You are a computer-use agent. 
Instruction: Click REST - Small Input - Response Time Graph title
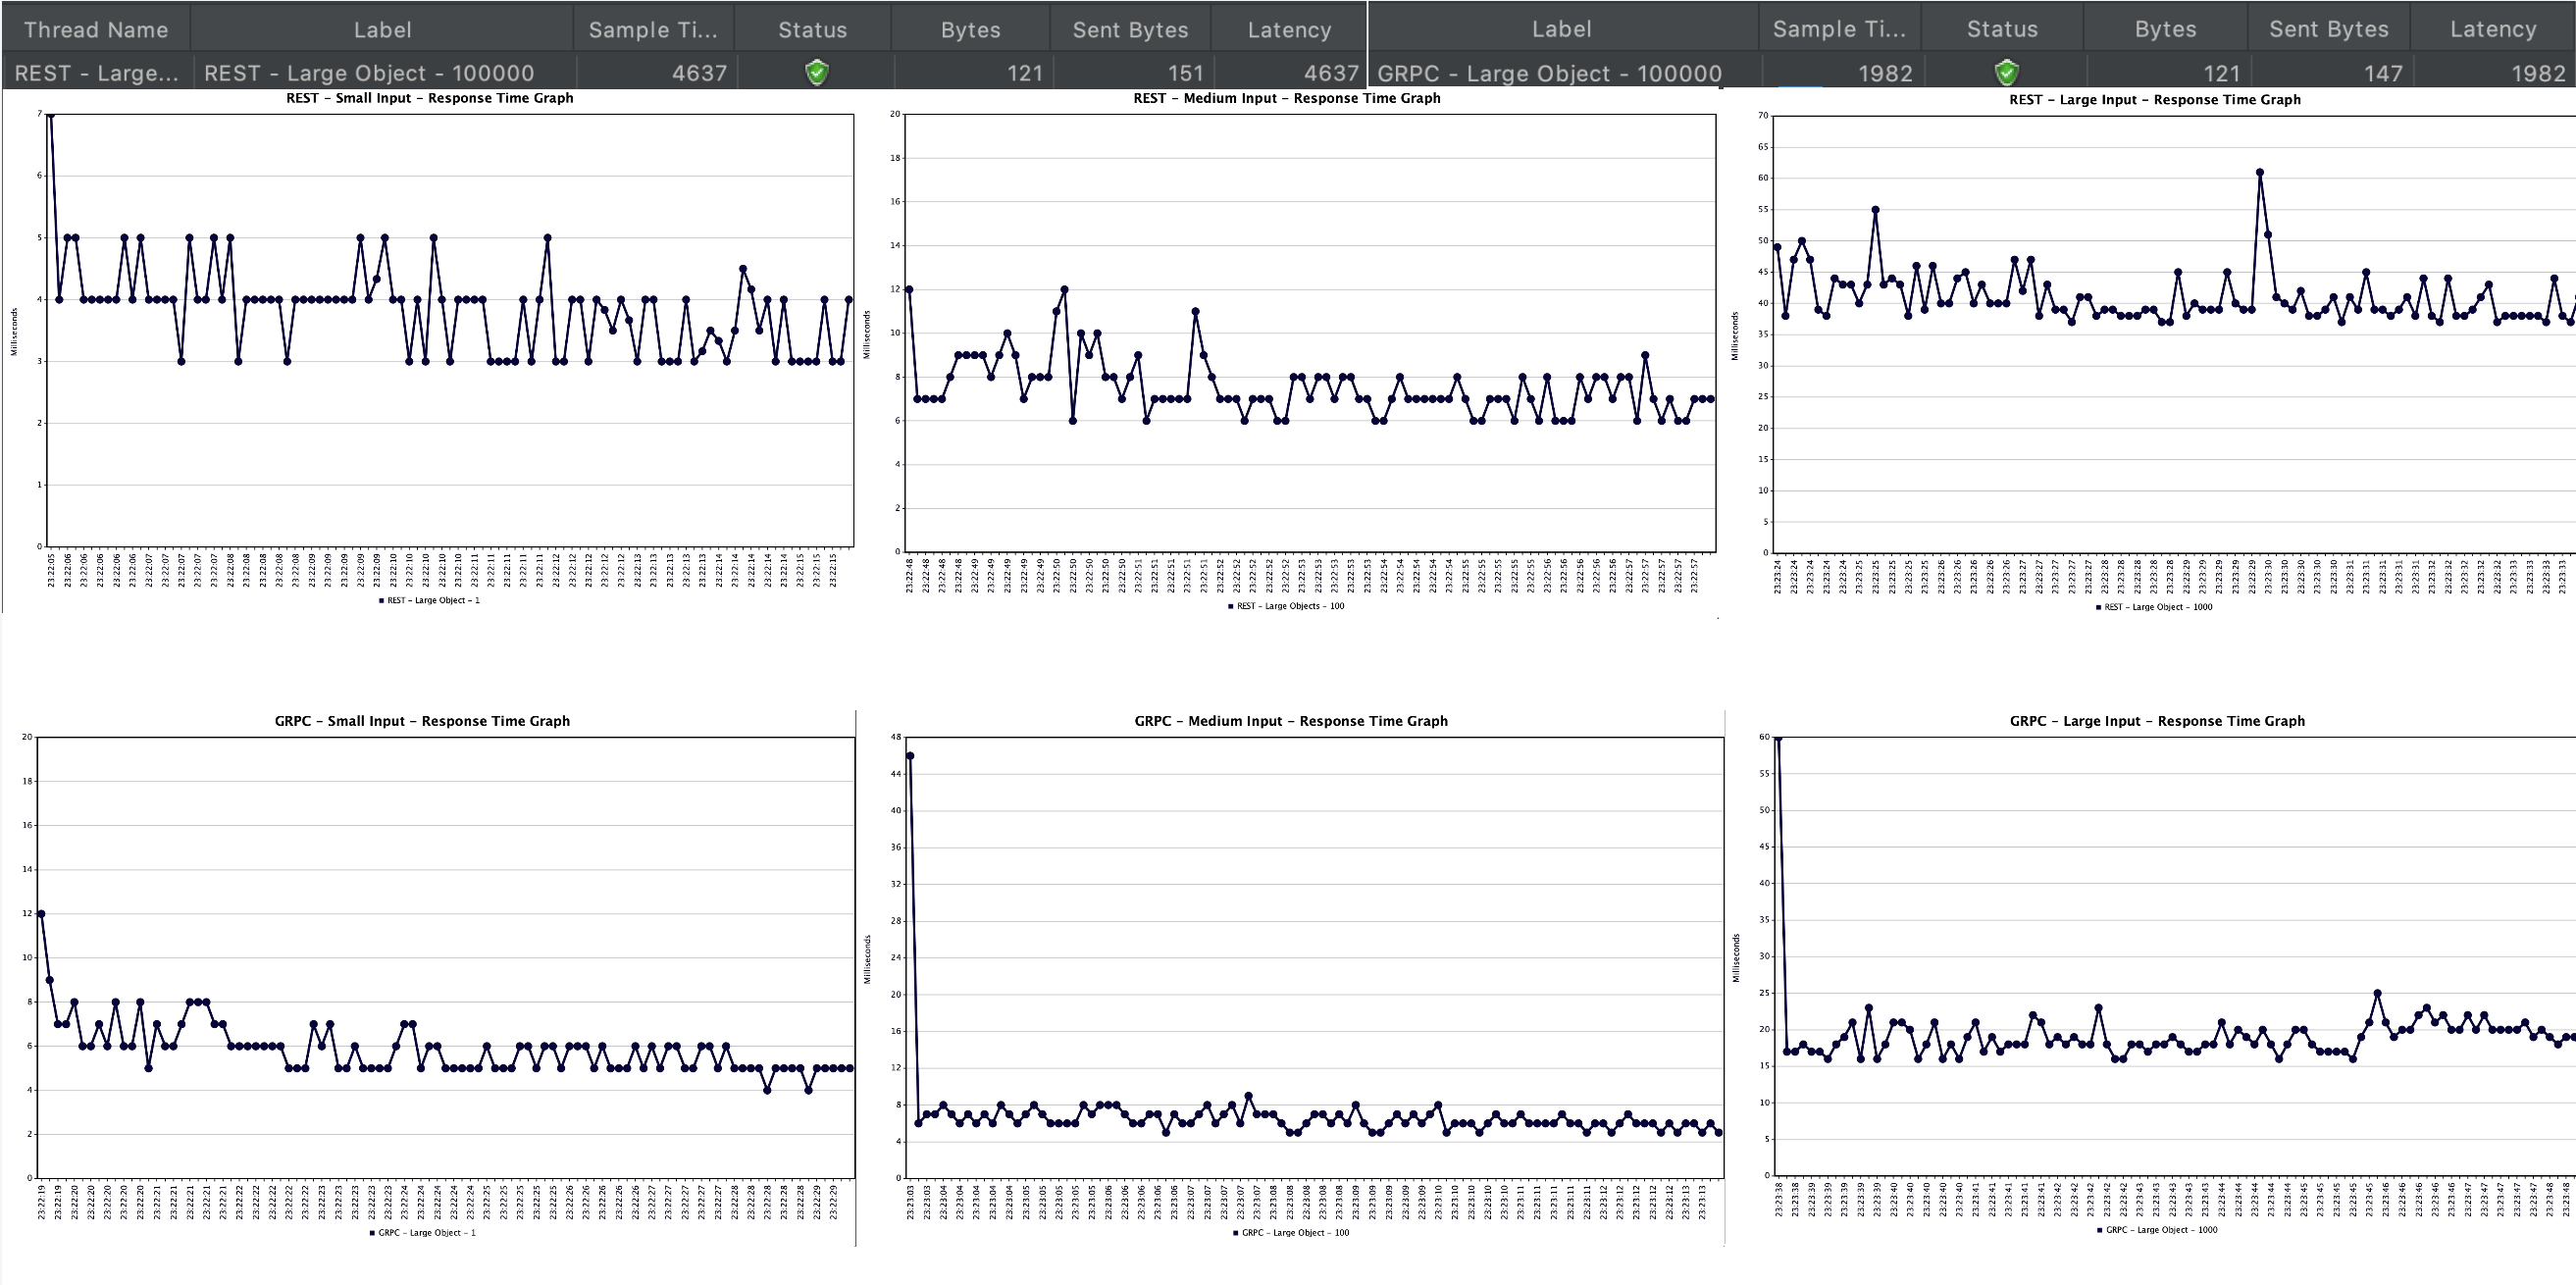[x=429, y=98]
